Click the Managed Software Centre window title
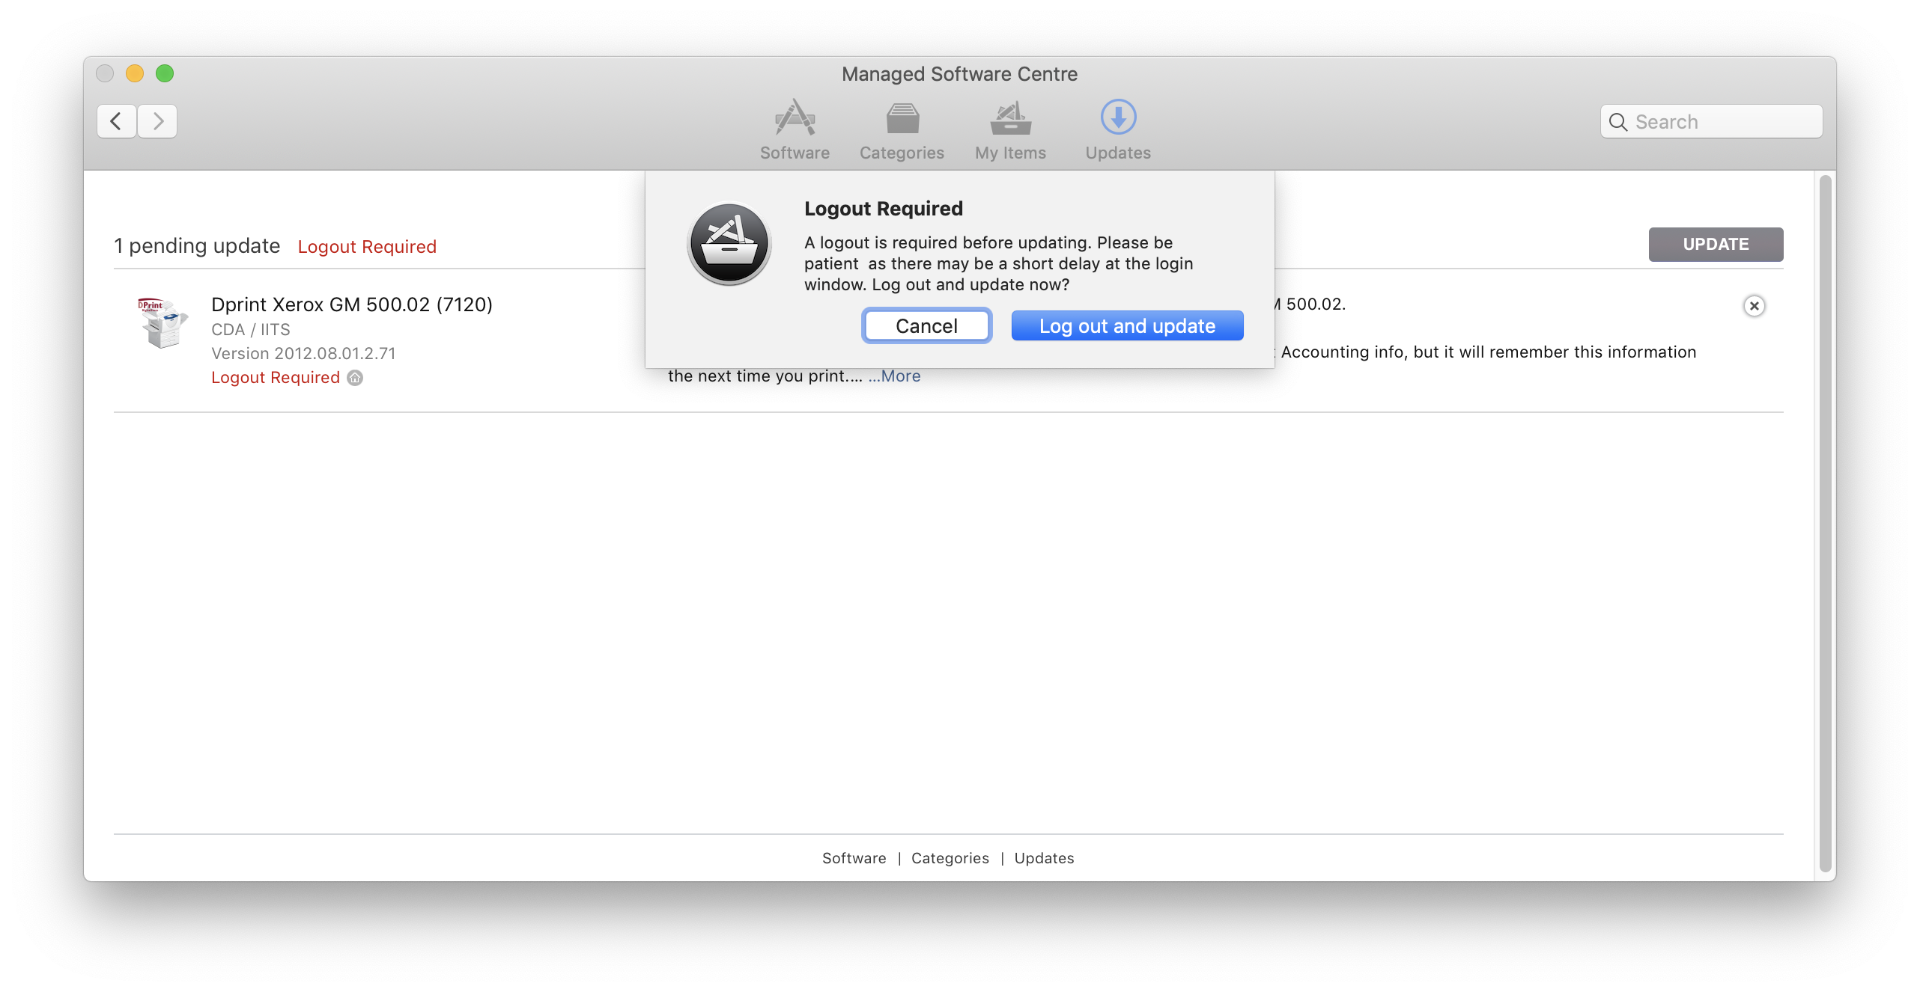The height and width of the screenshot is (992, 1920). pyautogui.click(x=960, y=74)
